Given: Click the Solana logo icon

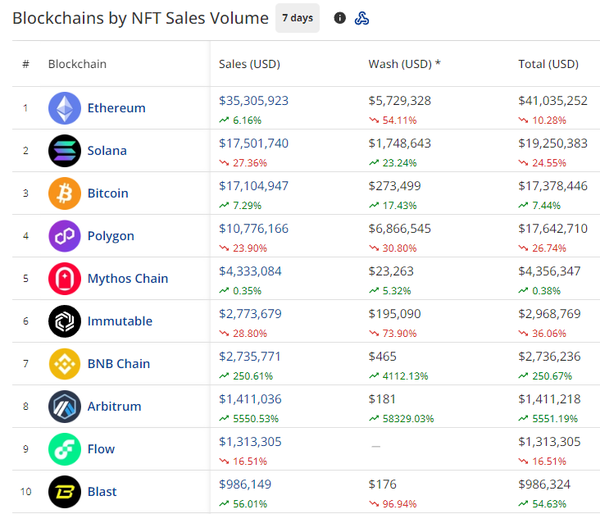Looking at the screenshot, I should (65, 151).
